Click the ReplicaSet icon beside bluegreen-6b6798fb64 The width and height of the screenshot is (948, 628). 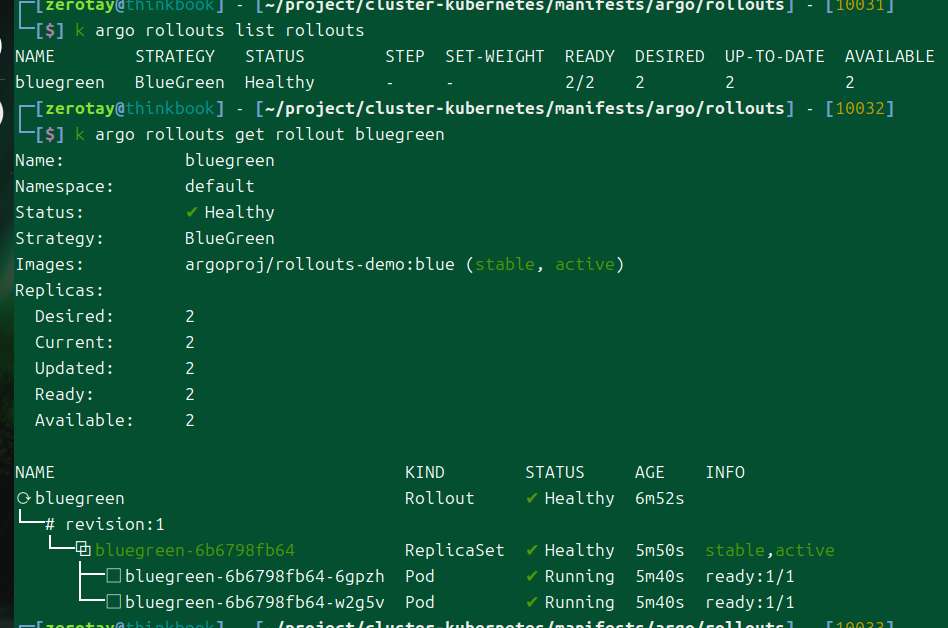tap(84, 550)
